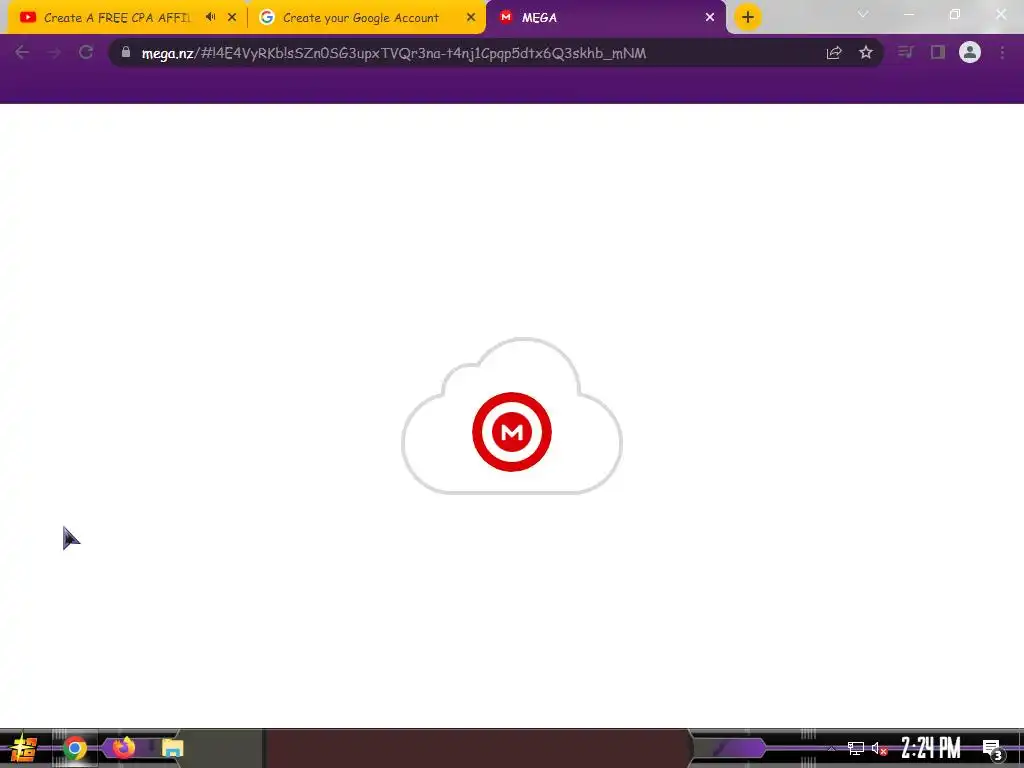
Task: Open the media control icon in toolbar
Action: (905, 52)
